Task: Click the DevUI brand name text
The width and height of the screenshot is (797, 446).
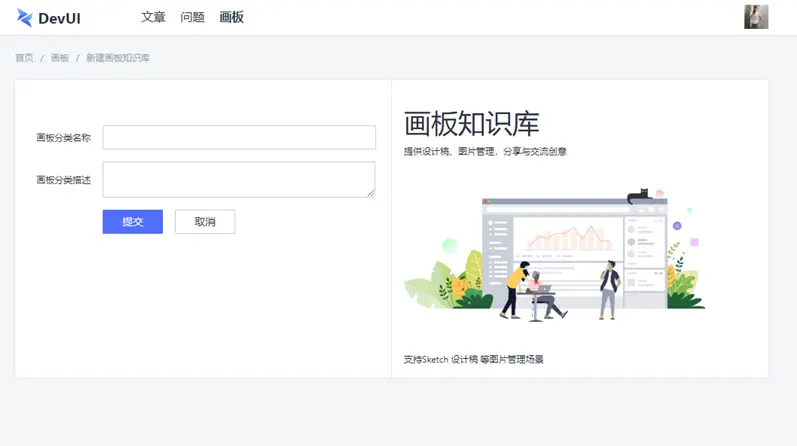Action: point(59,18)
